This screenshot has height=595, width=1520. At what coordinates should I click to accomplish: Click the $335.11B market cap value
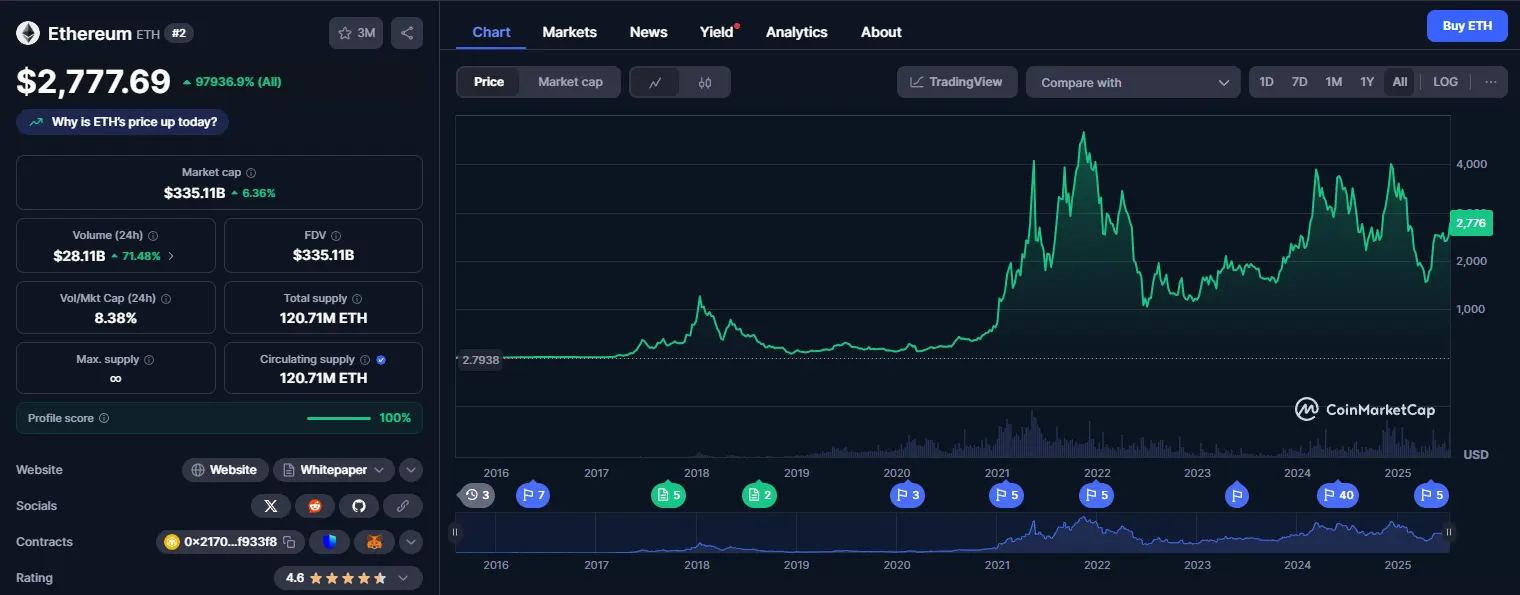(x=195, y=193)
